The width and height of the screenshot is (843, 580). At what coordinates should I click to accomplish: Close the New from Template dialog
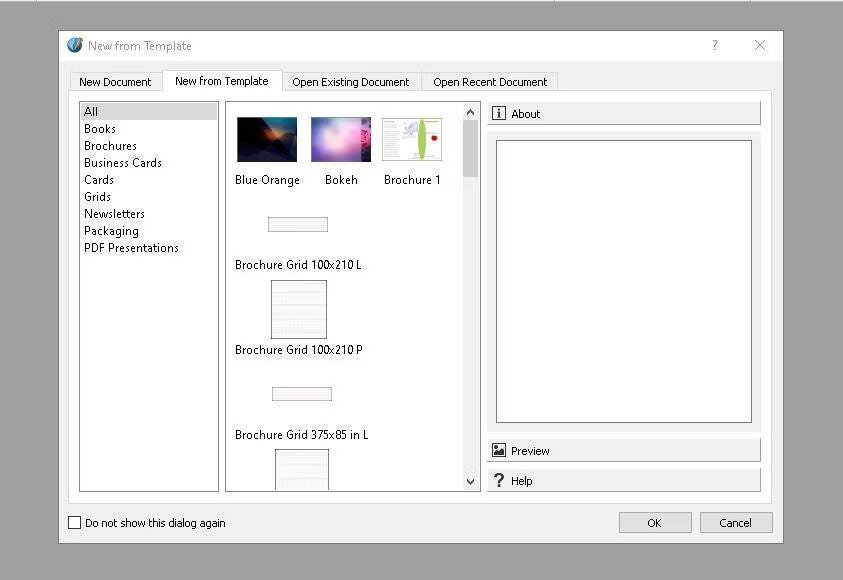click(x=760, y=45)
